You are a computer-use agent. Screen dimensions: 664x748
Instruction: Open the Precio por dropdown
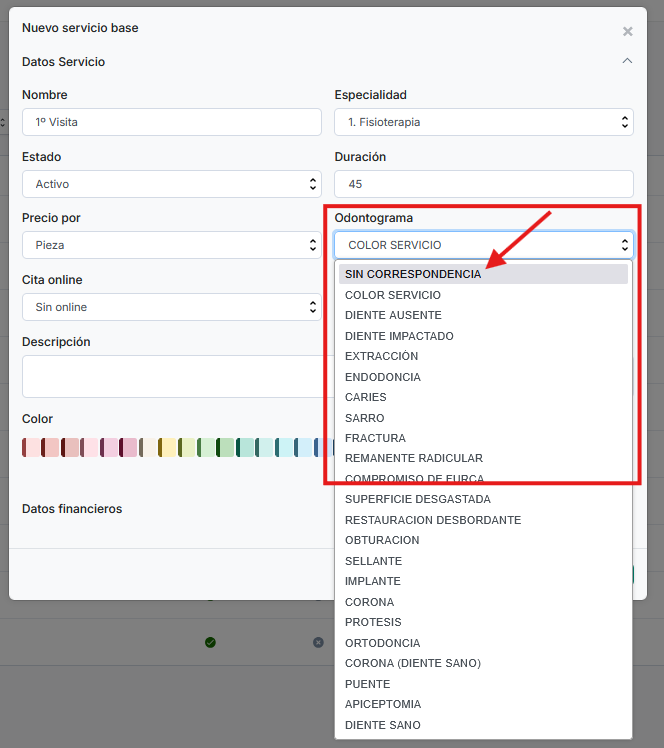tap(171, 245)
